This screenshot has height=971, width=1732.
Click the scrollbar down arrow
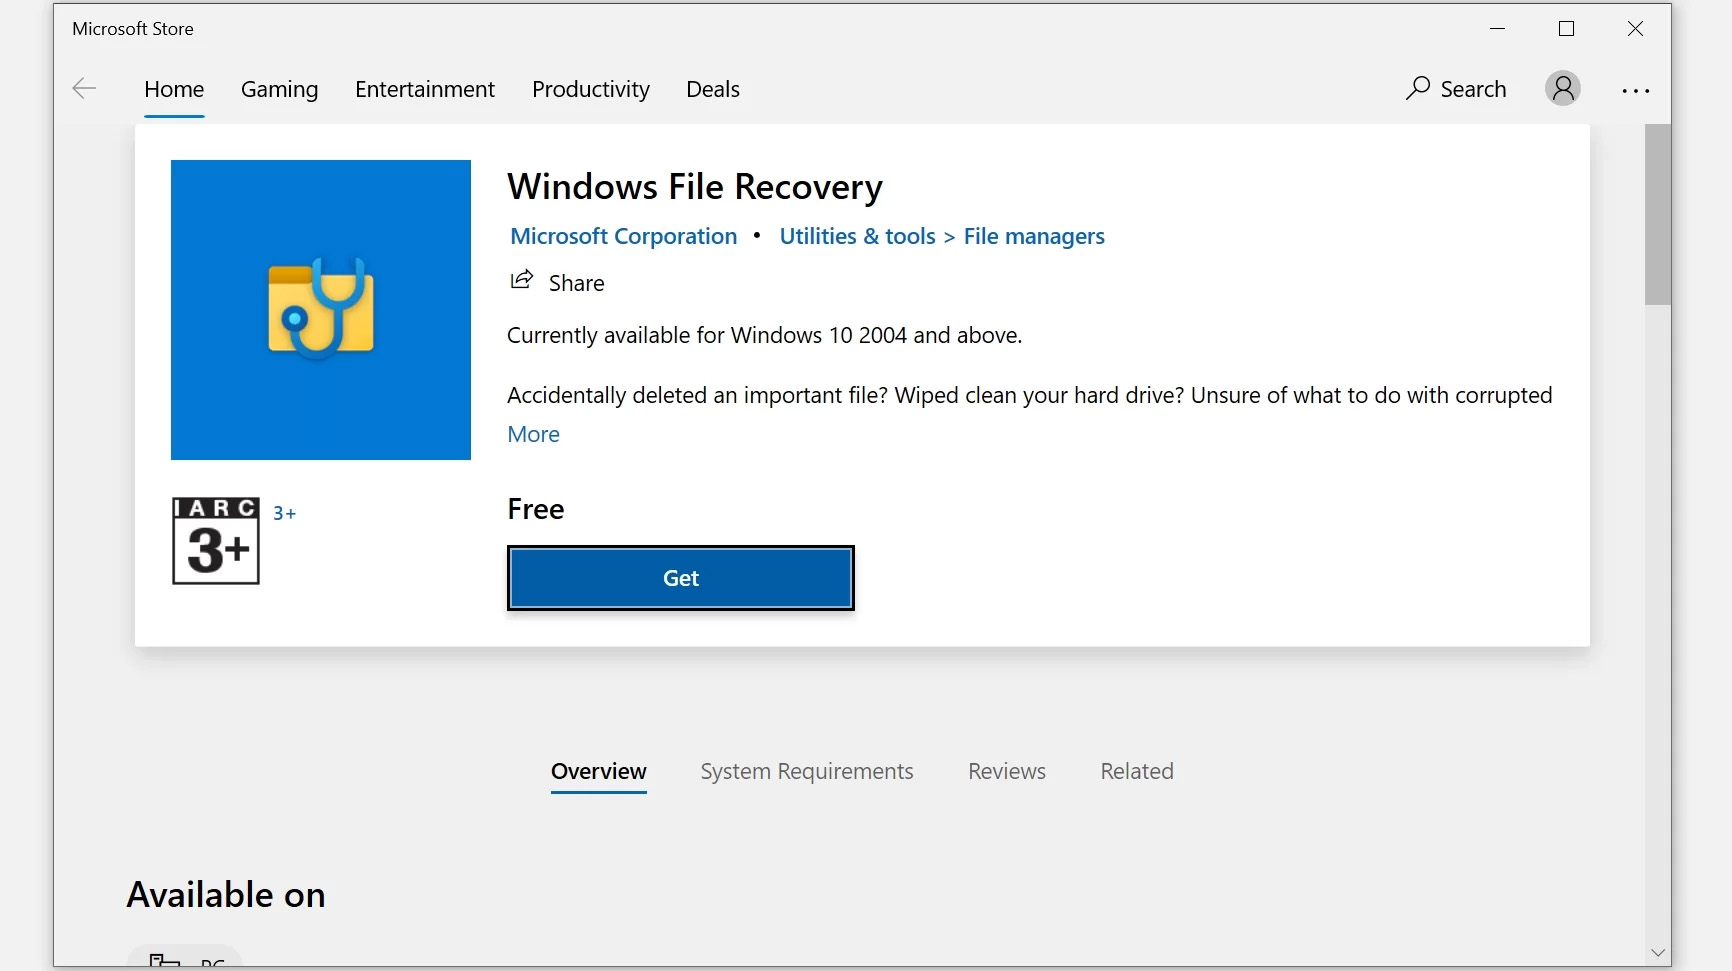[1658, 953]
